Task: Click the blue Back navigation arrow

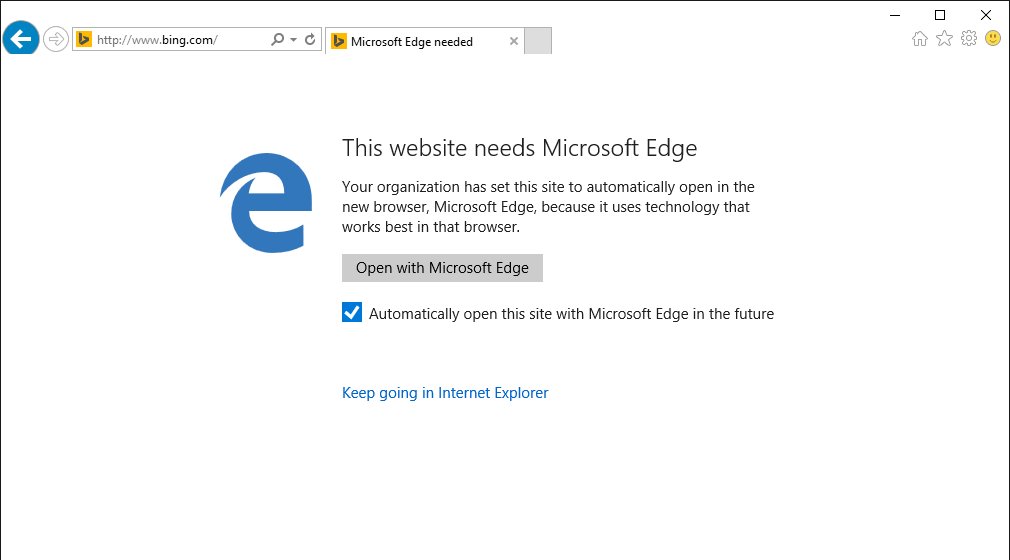Action: (x=21, y=40)
